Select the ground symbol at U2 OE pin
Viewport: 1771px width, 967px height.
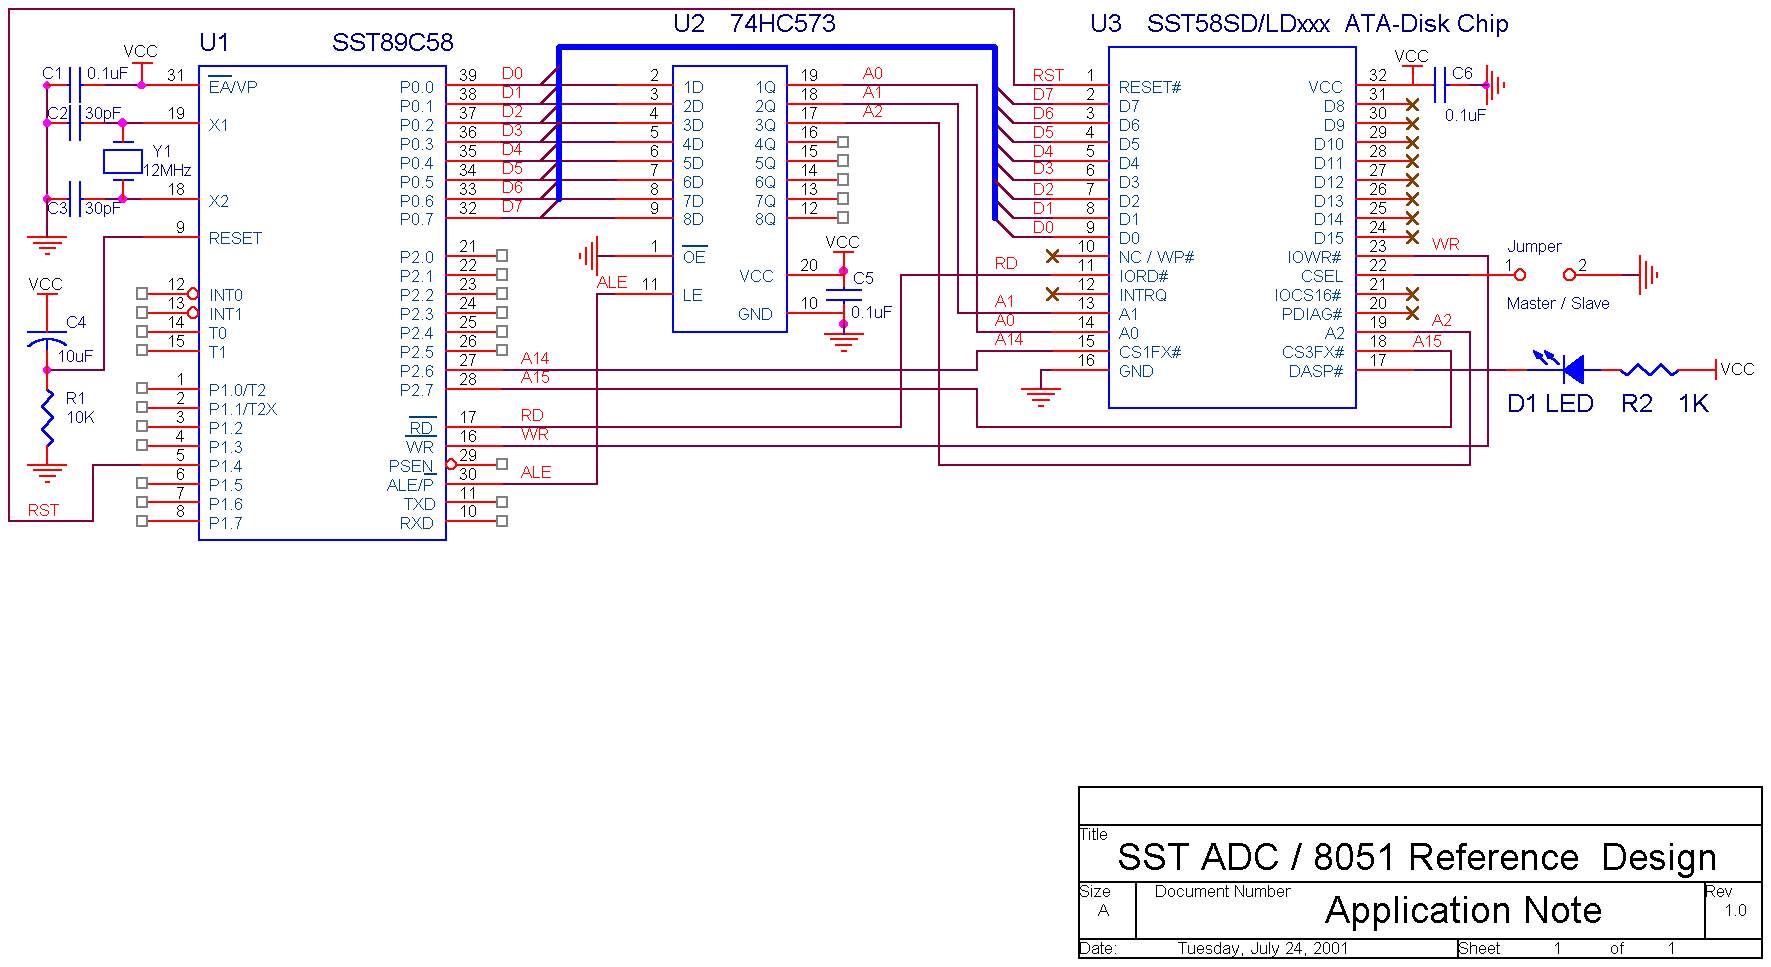click(x=588, y=256)
